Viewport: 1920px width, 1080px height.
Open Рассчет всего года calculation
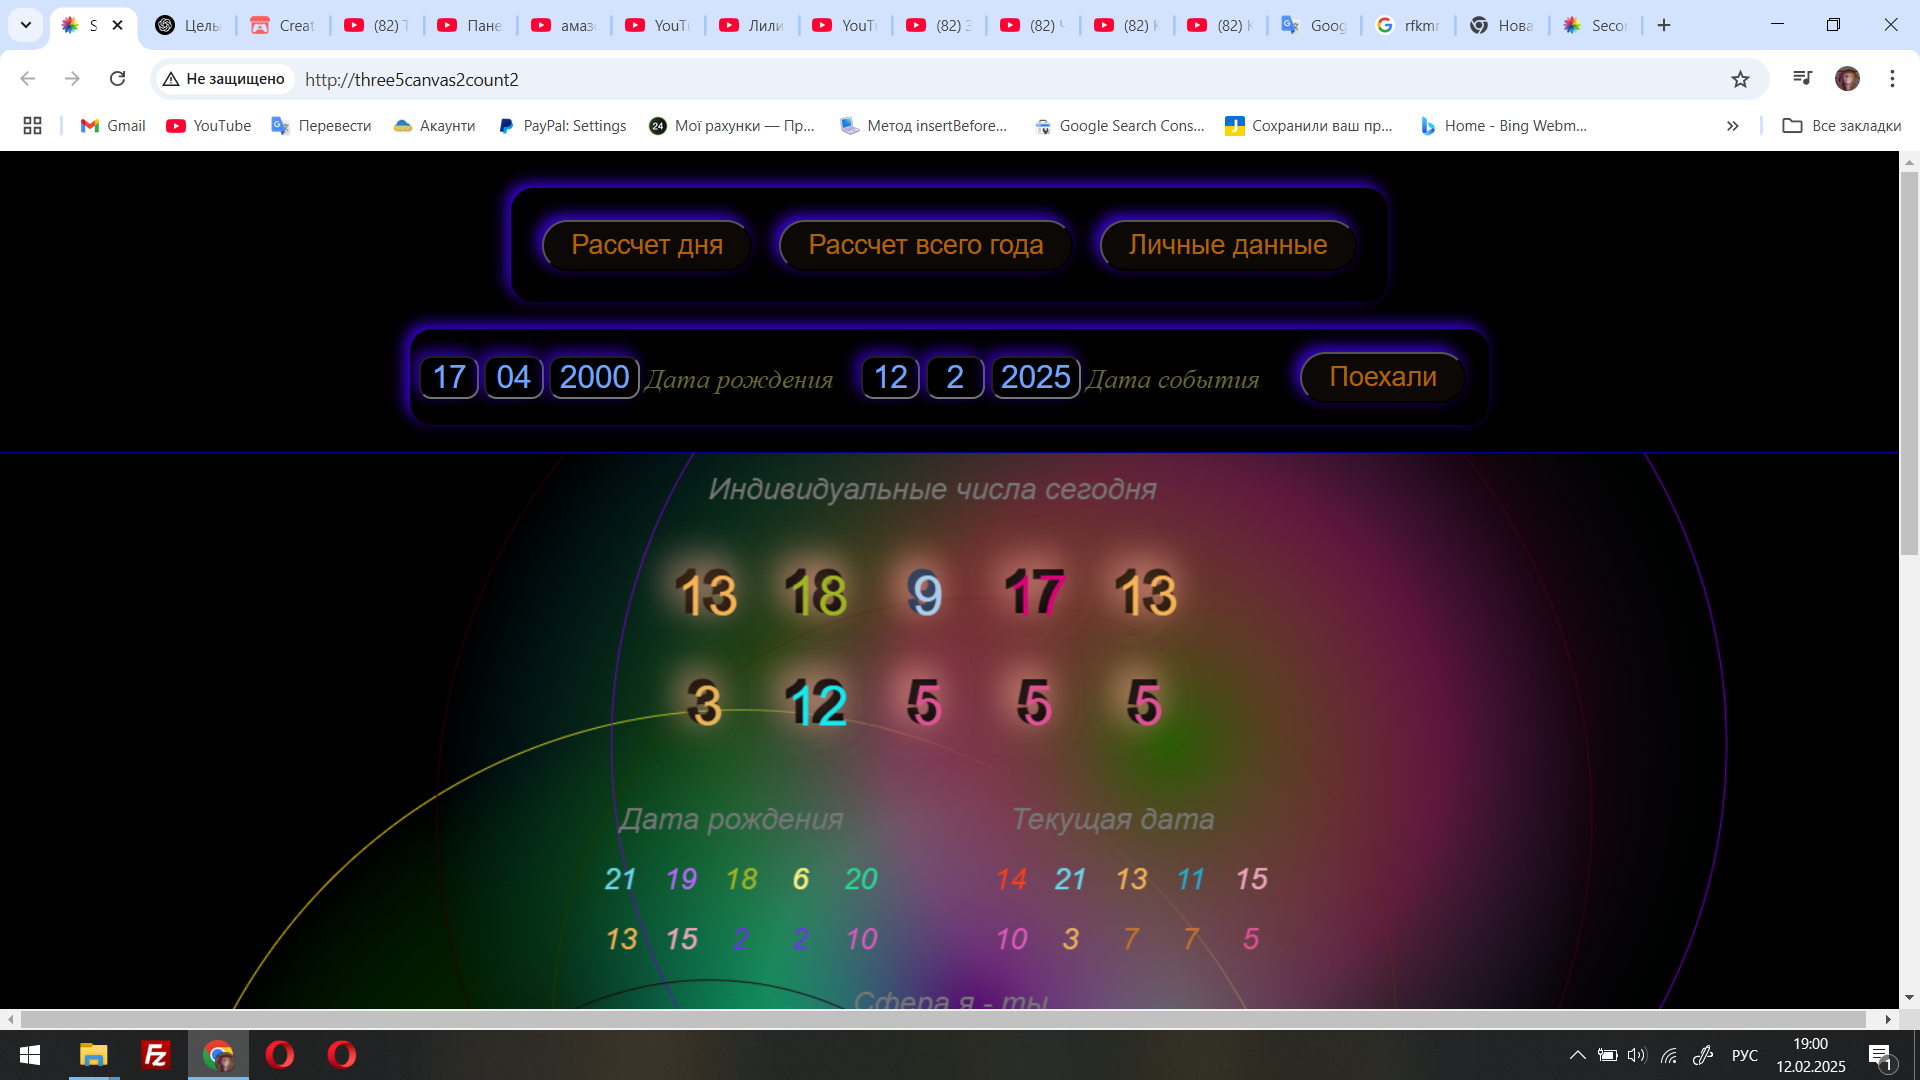[925, 245]
